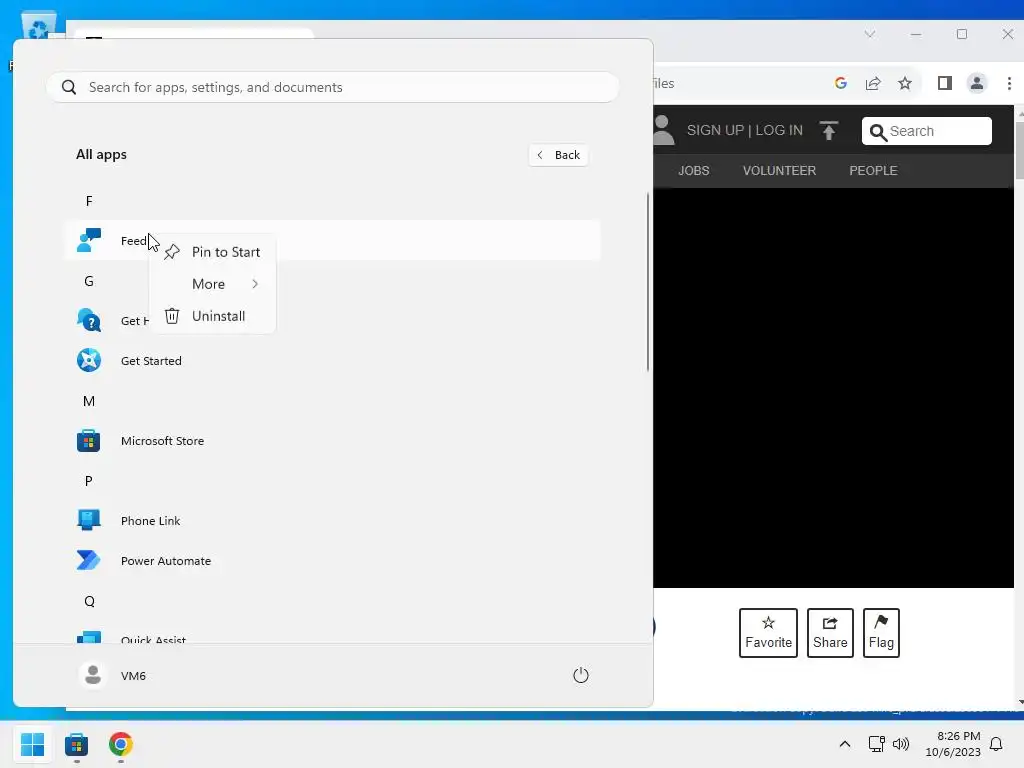The height and width of the screenshot is (768, 1024).
Task: Jump to letter P section header
Action: 89,481
